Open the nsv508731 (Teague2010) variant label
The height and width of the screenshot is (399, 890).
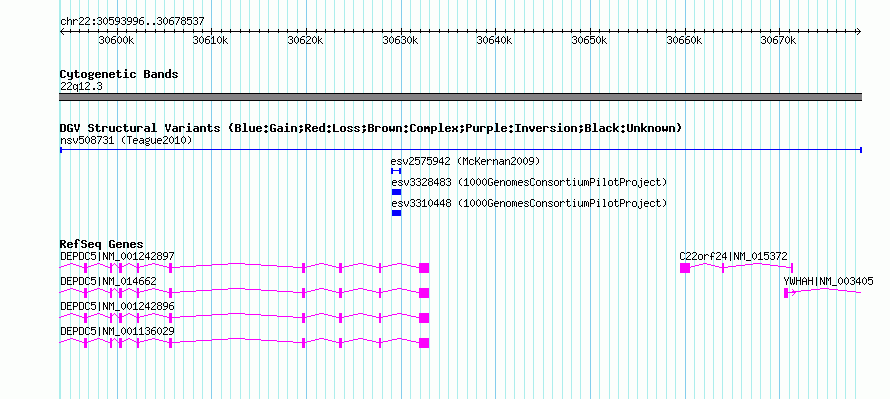click(x=126, y=140)
